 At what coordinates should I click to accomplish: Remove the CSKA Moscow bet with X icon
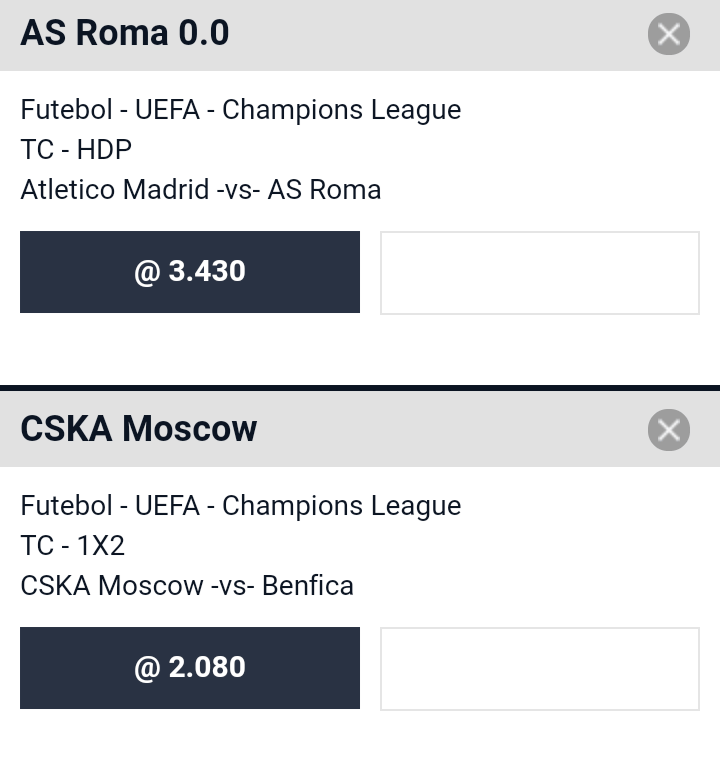668,430
